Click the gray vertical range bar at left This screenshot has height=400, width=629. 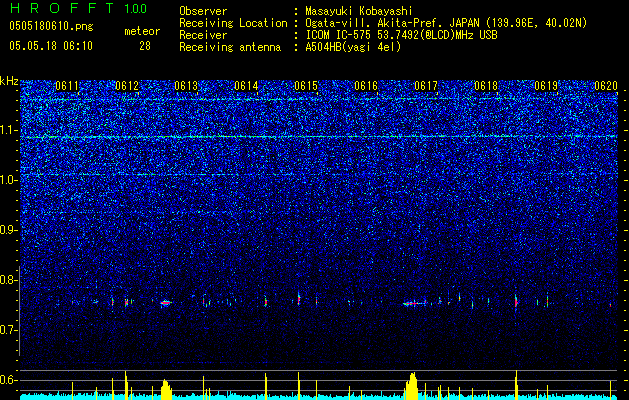pos(19,311)
